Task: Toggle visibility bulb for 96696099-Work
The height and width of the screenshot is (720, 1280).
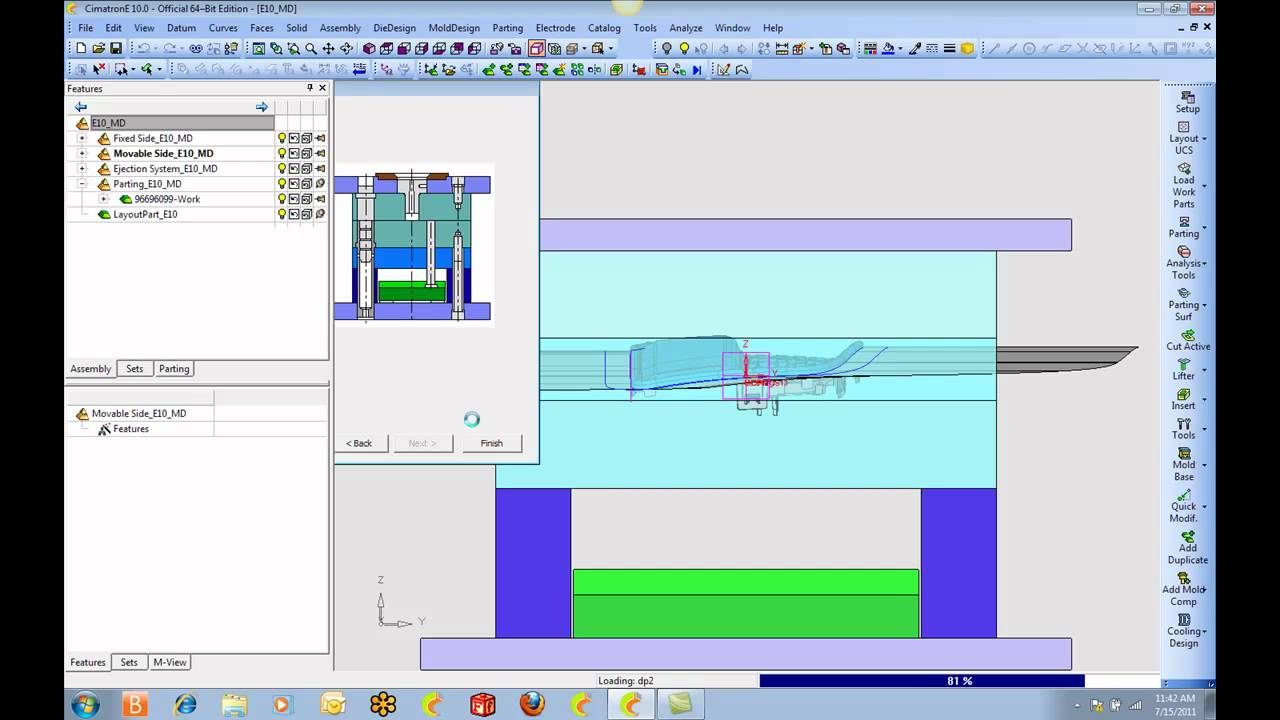Action: point(282,198)
